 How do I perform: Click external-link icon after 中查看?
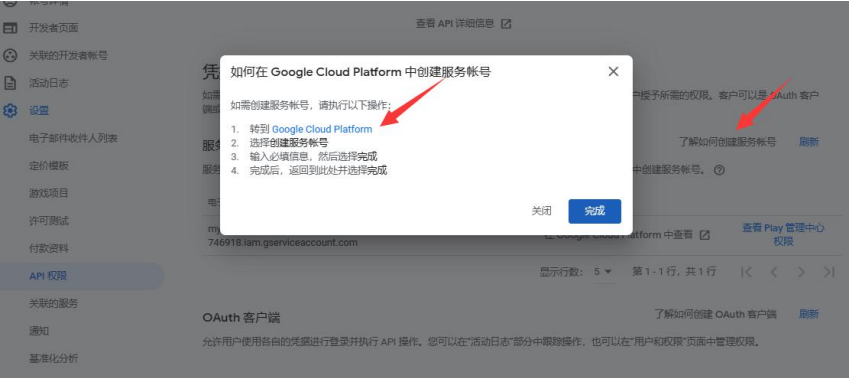(x=704, y=235)
